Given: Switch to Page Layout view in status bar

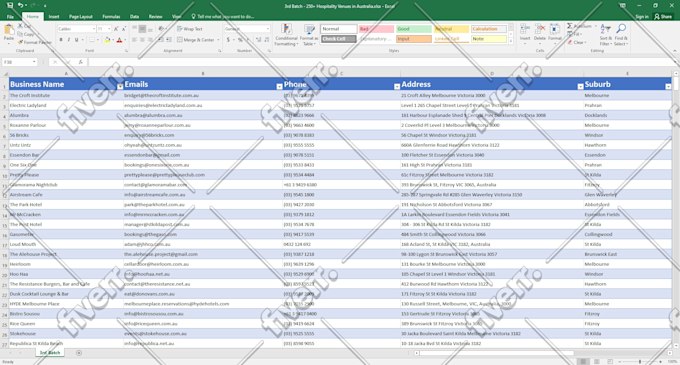Looking at the screenshot, I should pyautogui.click(x=597, y=362).
